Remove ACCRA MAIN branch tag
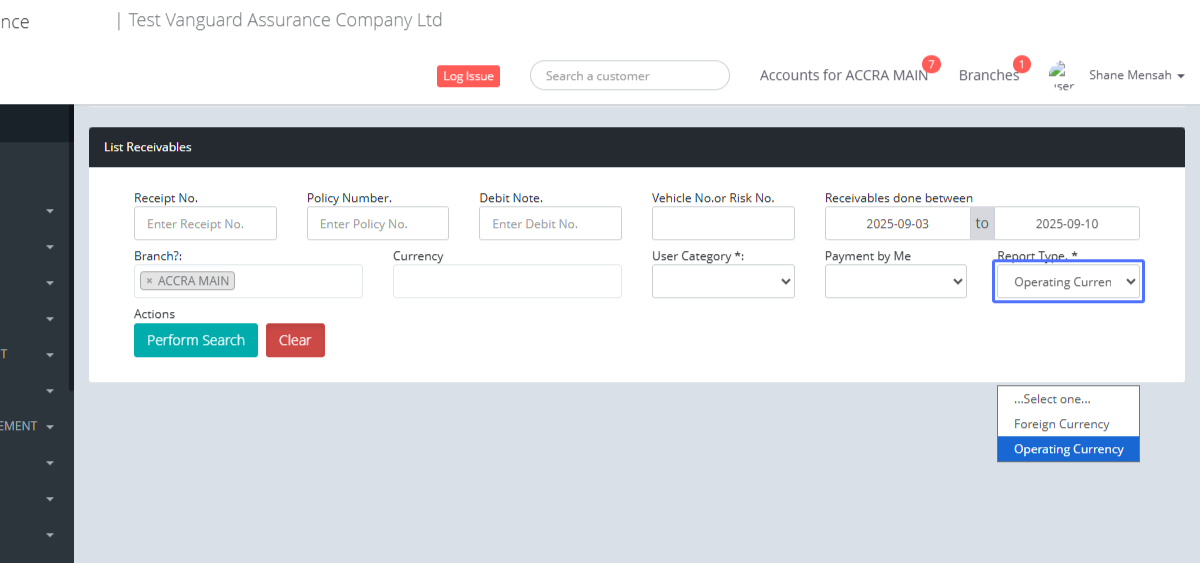Image resolution: width=1200 pixels, height=563 pixels. coord(150,281)
